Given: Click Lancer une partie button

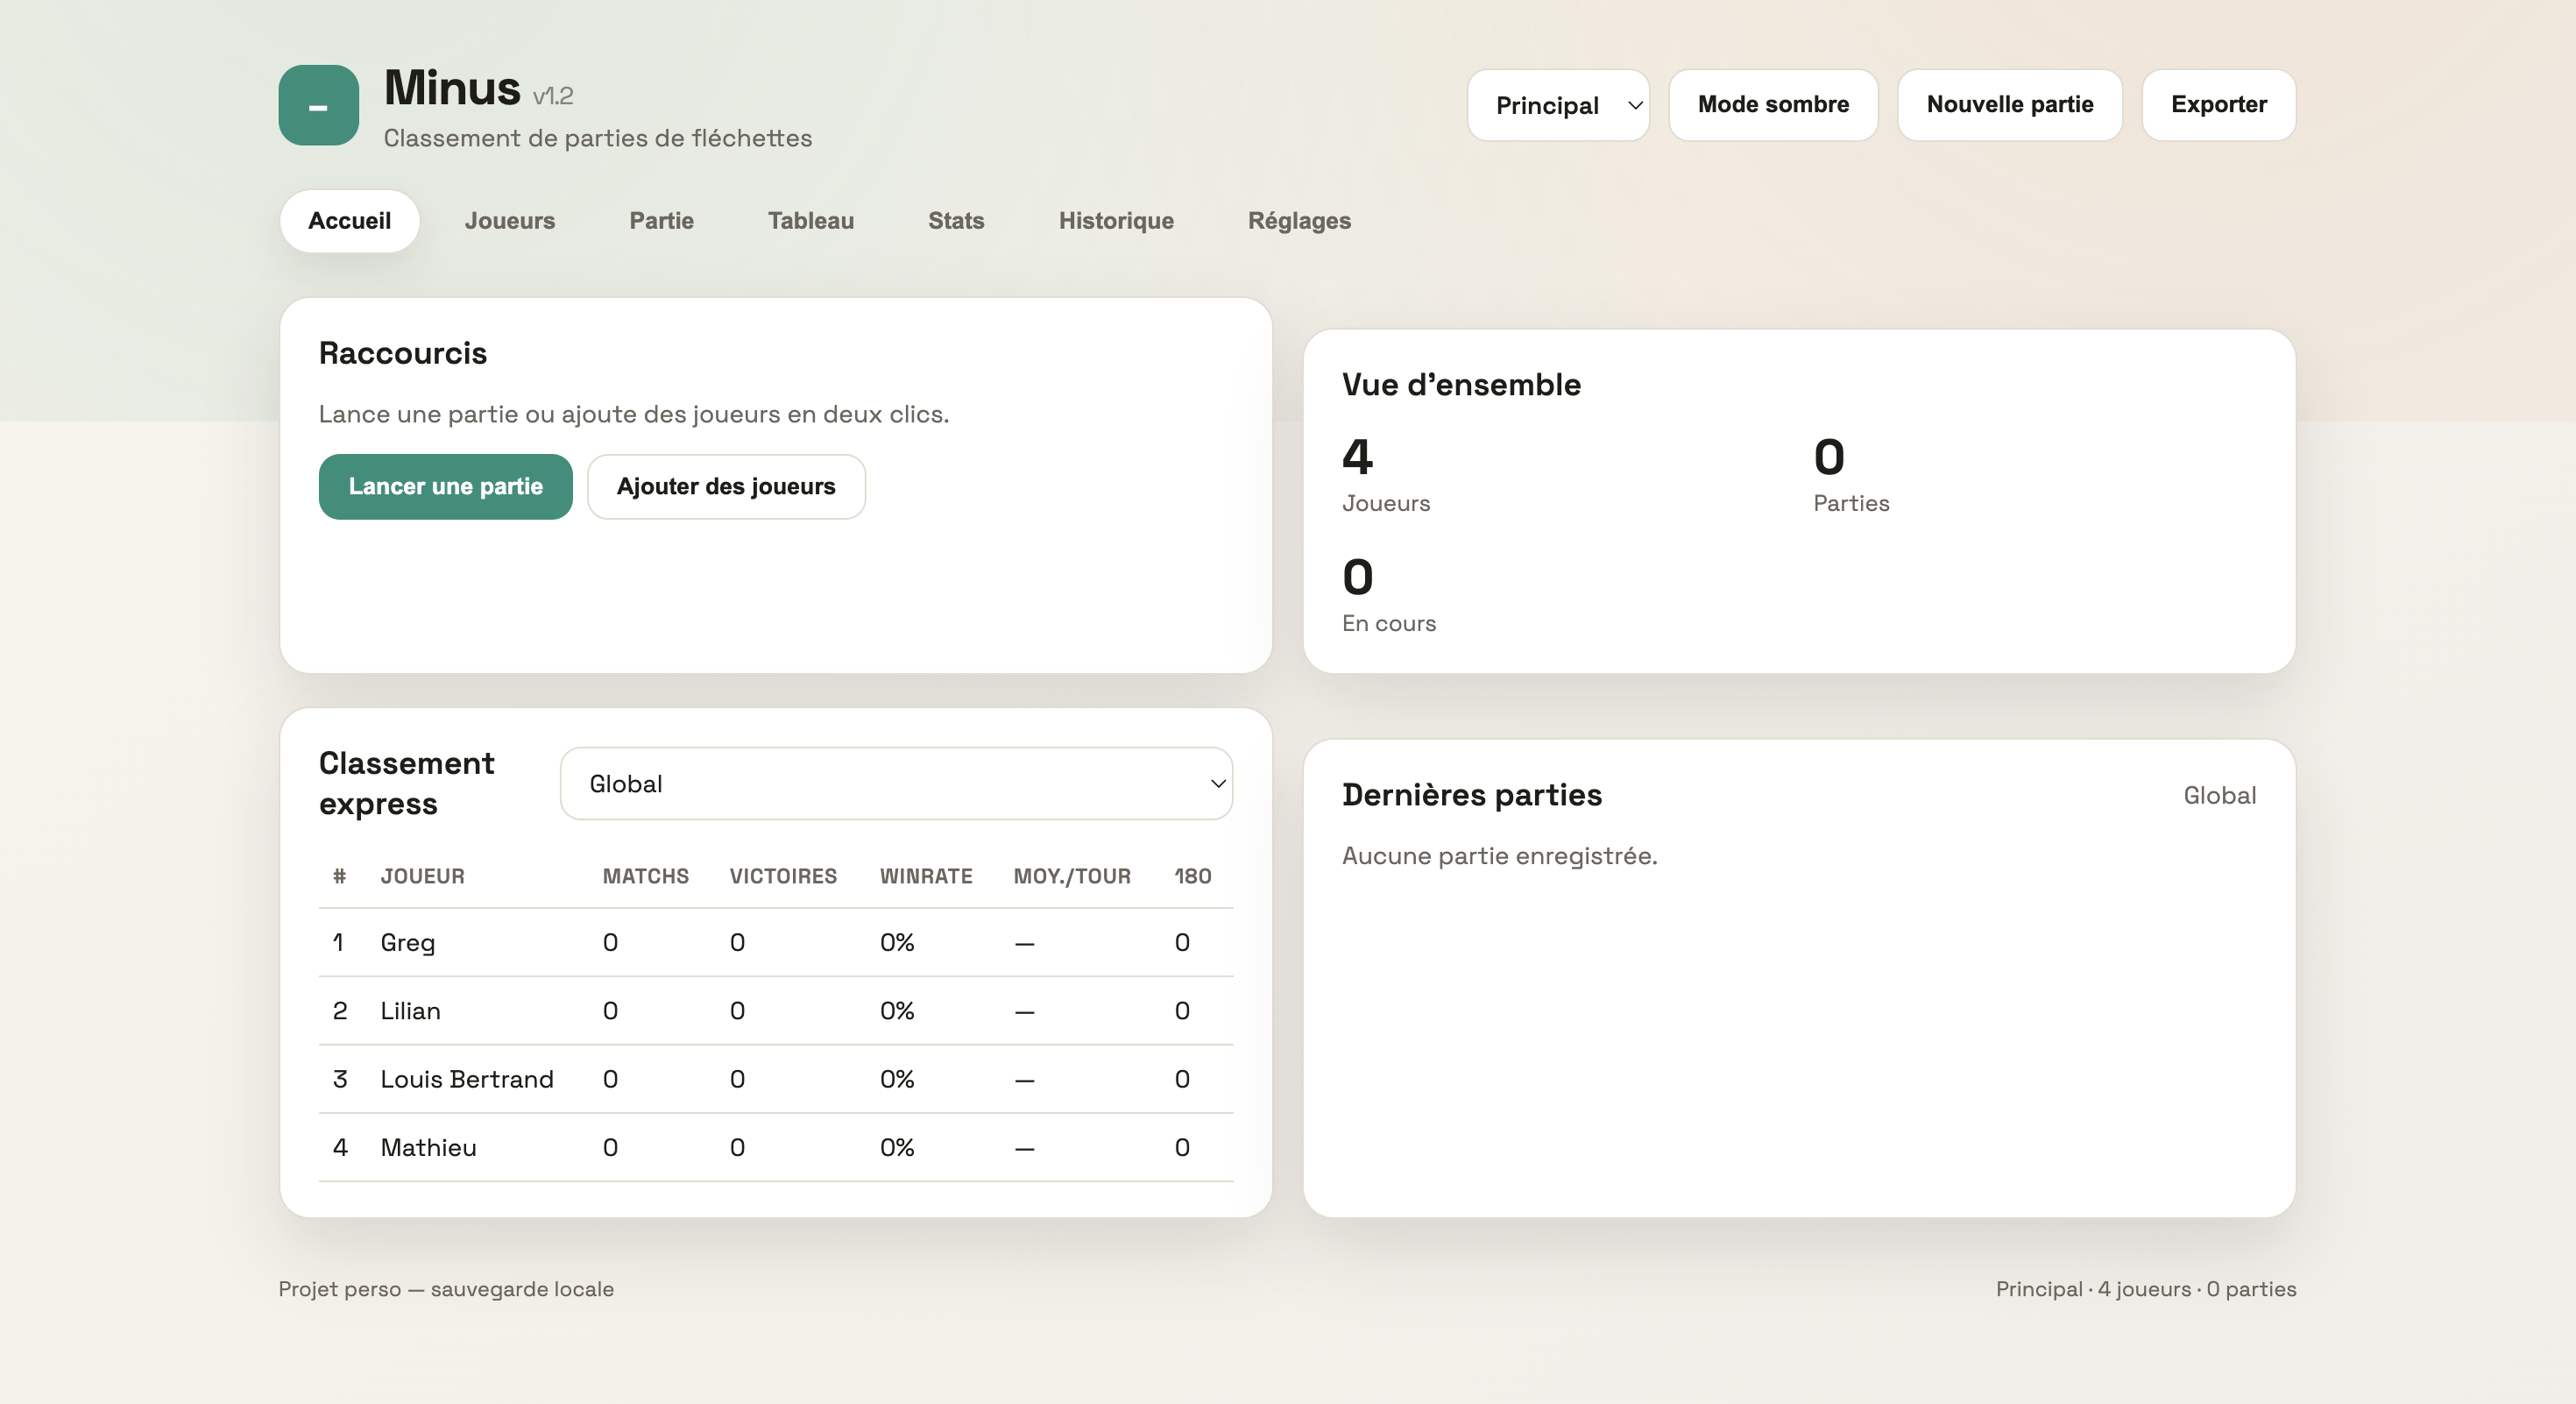Looking at the screenshot, I should tap(445, 487).
